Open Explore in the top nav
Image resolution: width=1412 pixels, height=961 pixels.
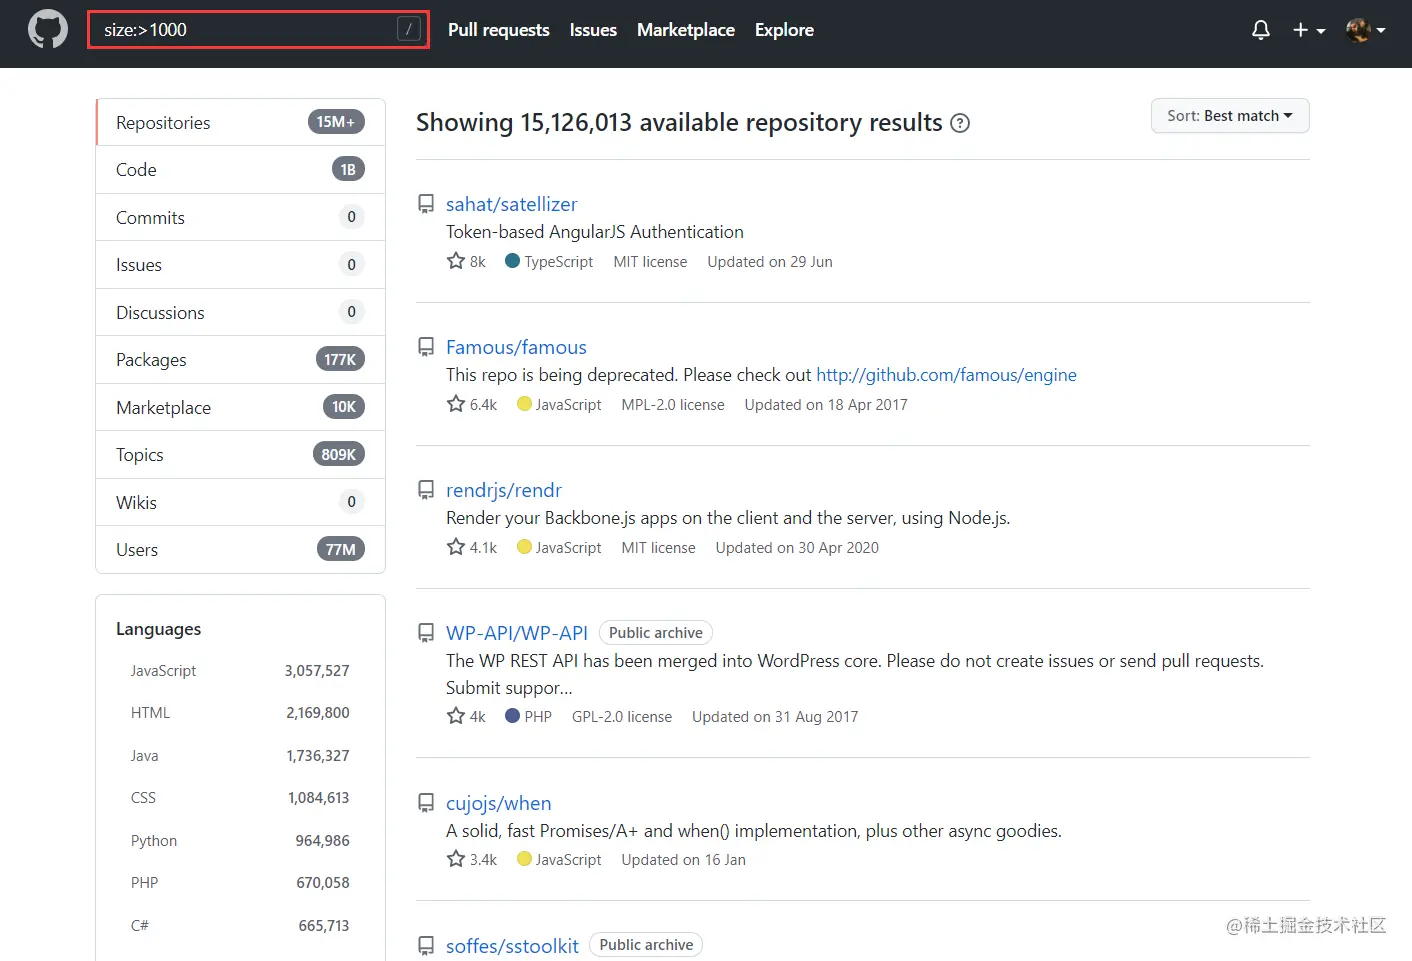[x=784, y=30]
